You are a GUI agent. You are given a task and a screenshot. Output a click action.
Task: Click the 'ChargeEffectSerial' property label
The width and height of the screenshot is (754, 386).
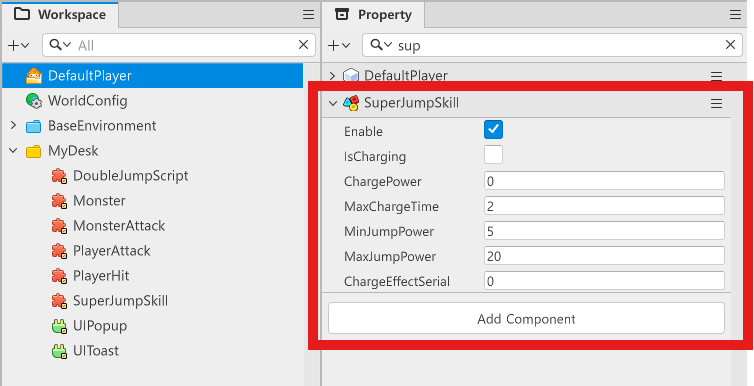click(397, 282)
